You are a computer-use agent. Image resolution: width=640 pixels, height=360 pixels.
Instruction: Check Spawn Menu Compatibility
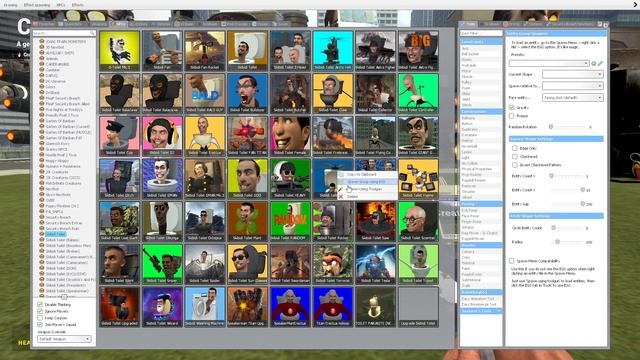(x=511, y=260)
